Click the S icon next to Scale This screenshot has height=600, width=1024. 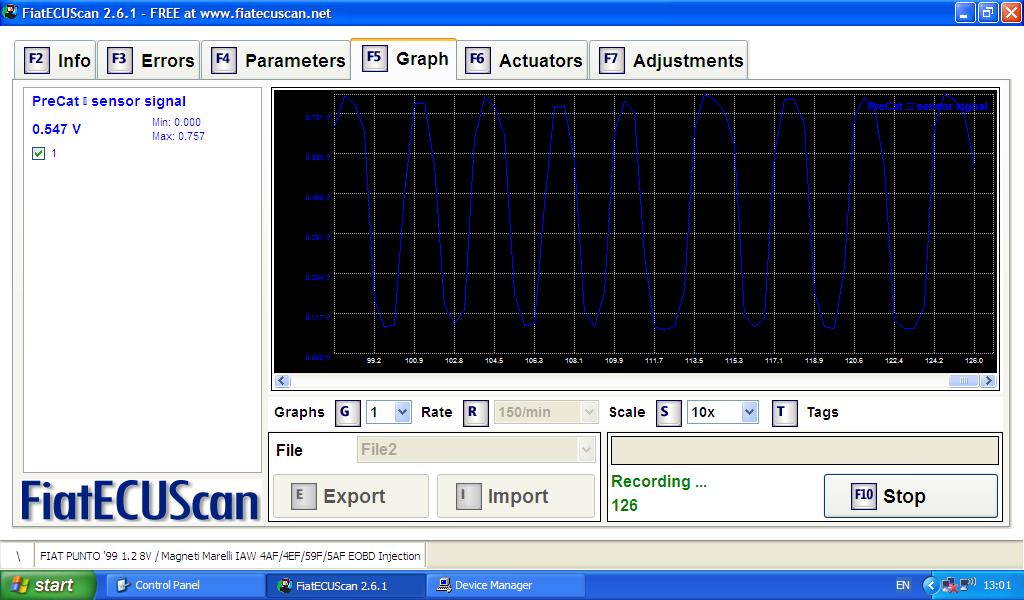(668, 412)
